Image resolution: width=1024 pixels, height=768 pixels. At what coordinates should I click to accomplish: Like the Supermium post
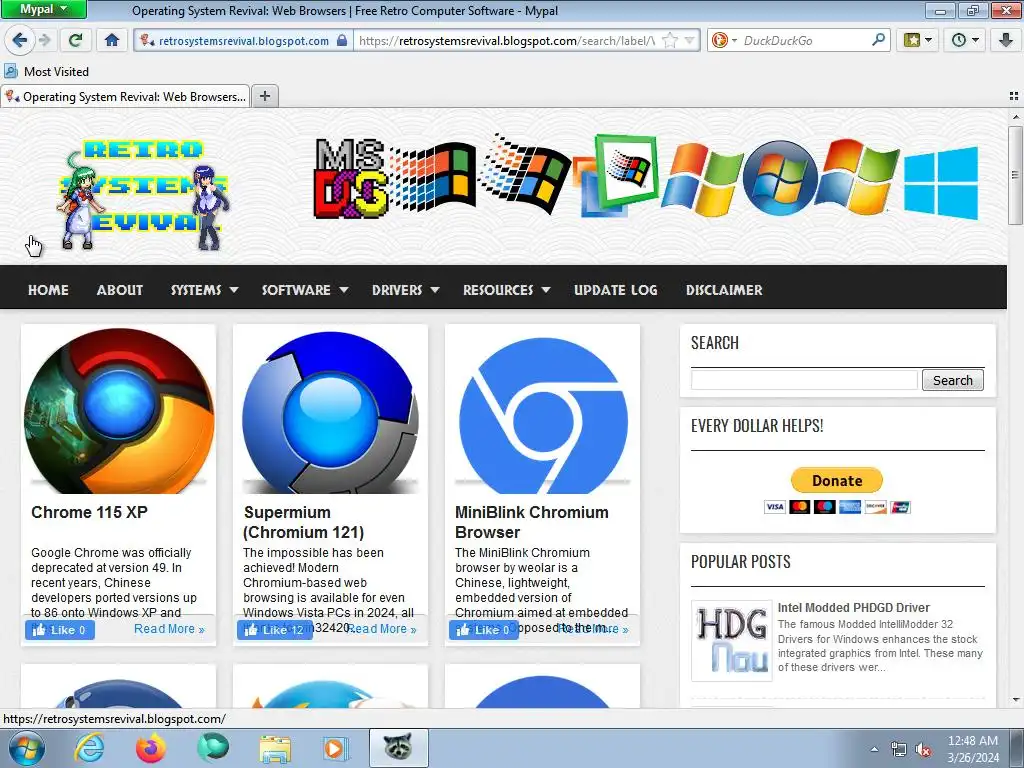click(x=274, y=630)
